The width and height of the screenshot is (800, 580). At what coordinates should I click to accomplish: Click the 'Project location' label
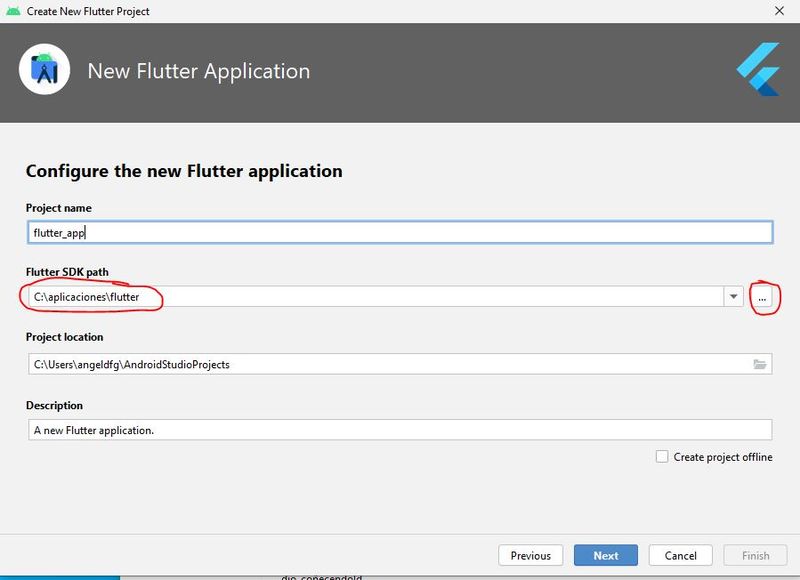pos(65,337)
